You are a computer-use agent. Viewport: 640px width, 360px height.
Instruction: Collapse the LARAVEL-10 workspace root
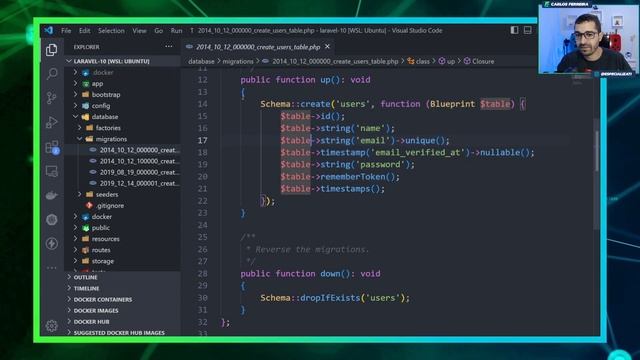[x=122, y=61]
